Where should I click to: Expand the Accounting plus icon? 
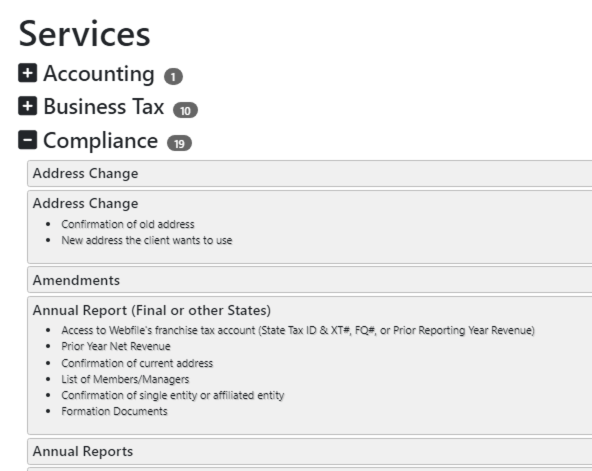pos(28,73)
